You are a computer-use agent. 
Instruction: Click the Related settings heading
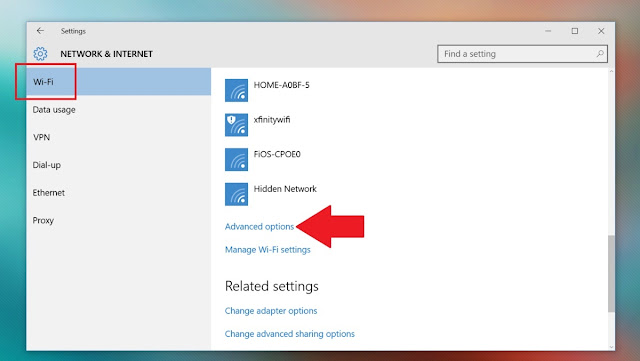click(272, 286)
